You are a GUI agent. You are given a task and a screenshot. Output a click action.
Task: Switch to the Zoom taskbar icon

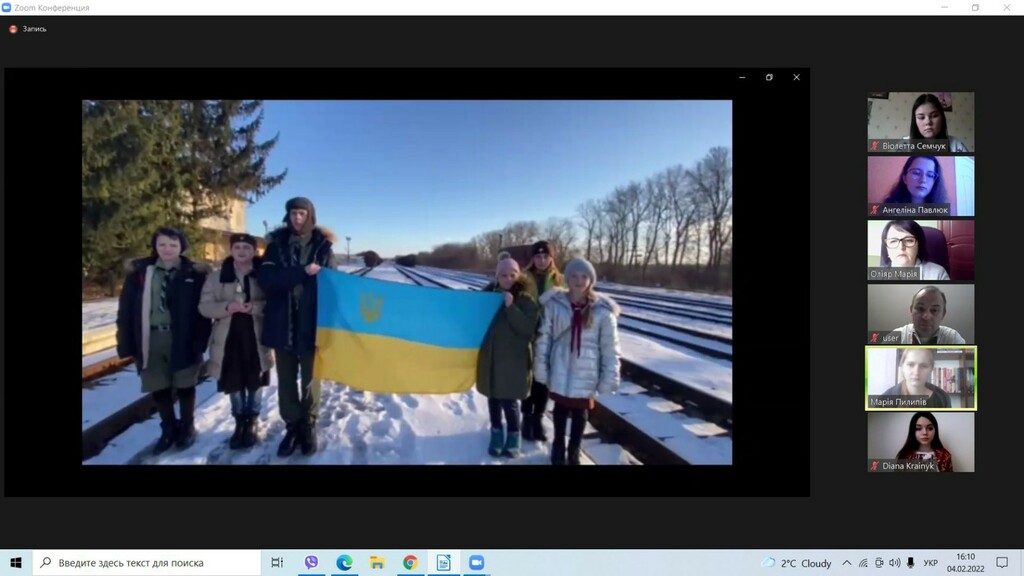pyautogui.click(x=476, y=563)
